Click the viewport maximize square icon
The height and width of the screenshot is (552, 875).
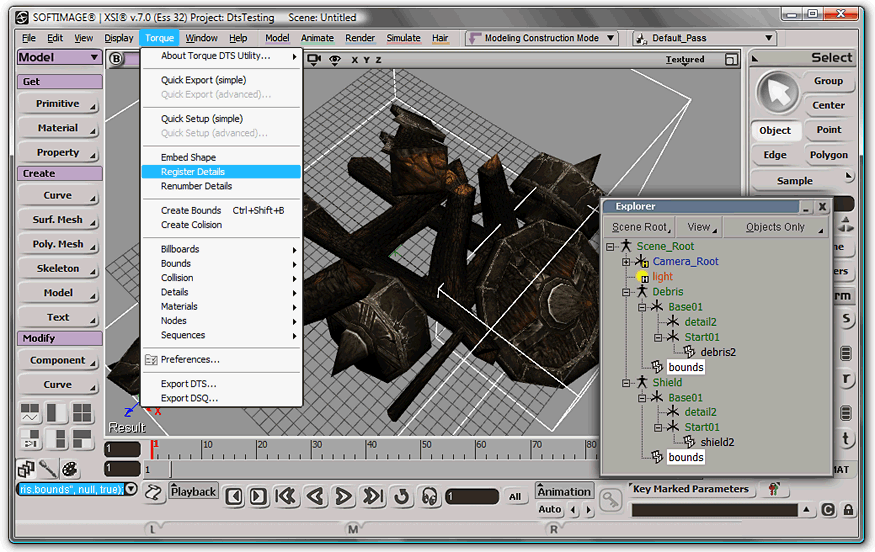tap(731, 59)
